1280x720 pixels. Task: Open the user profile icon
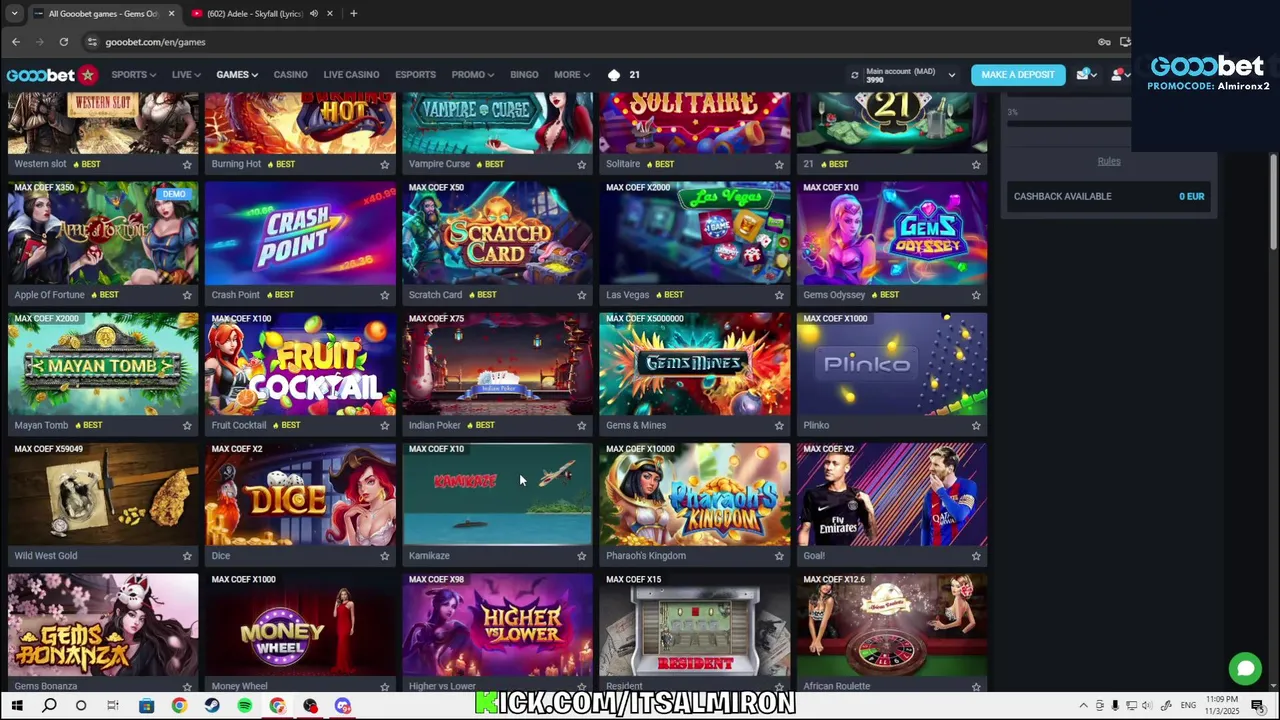coord(1117,75)
